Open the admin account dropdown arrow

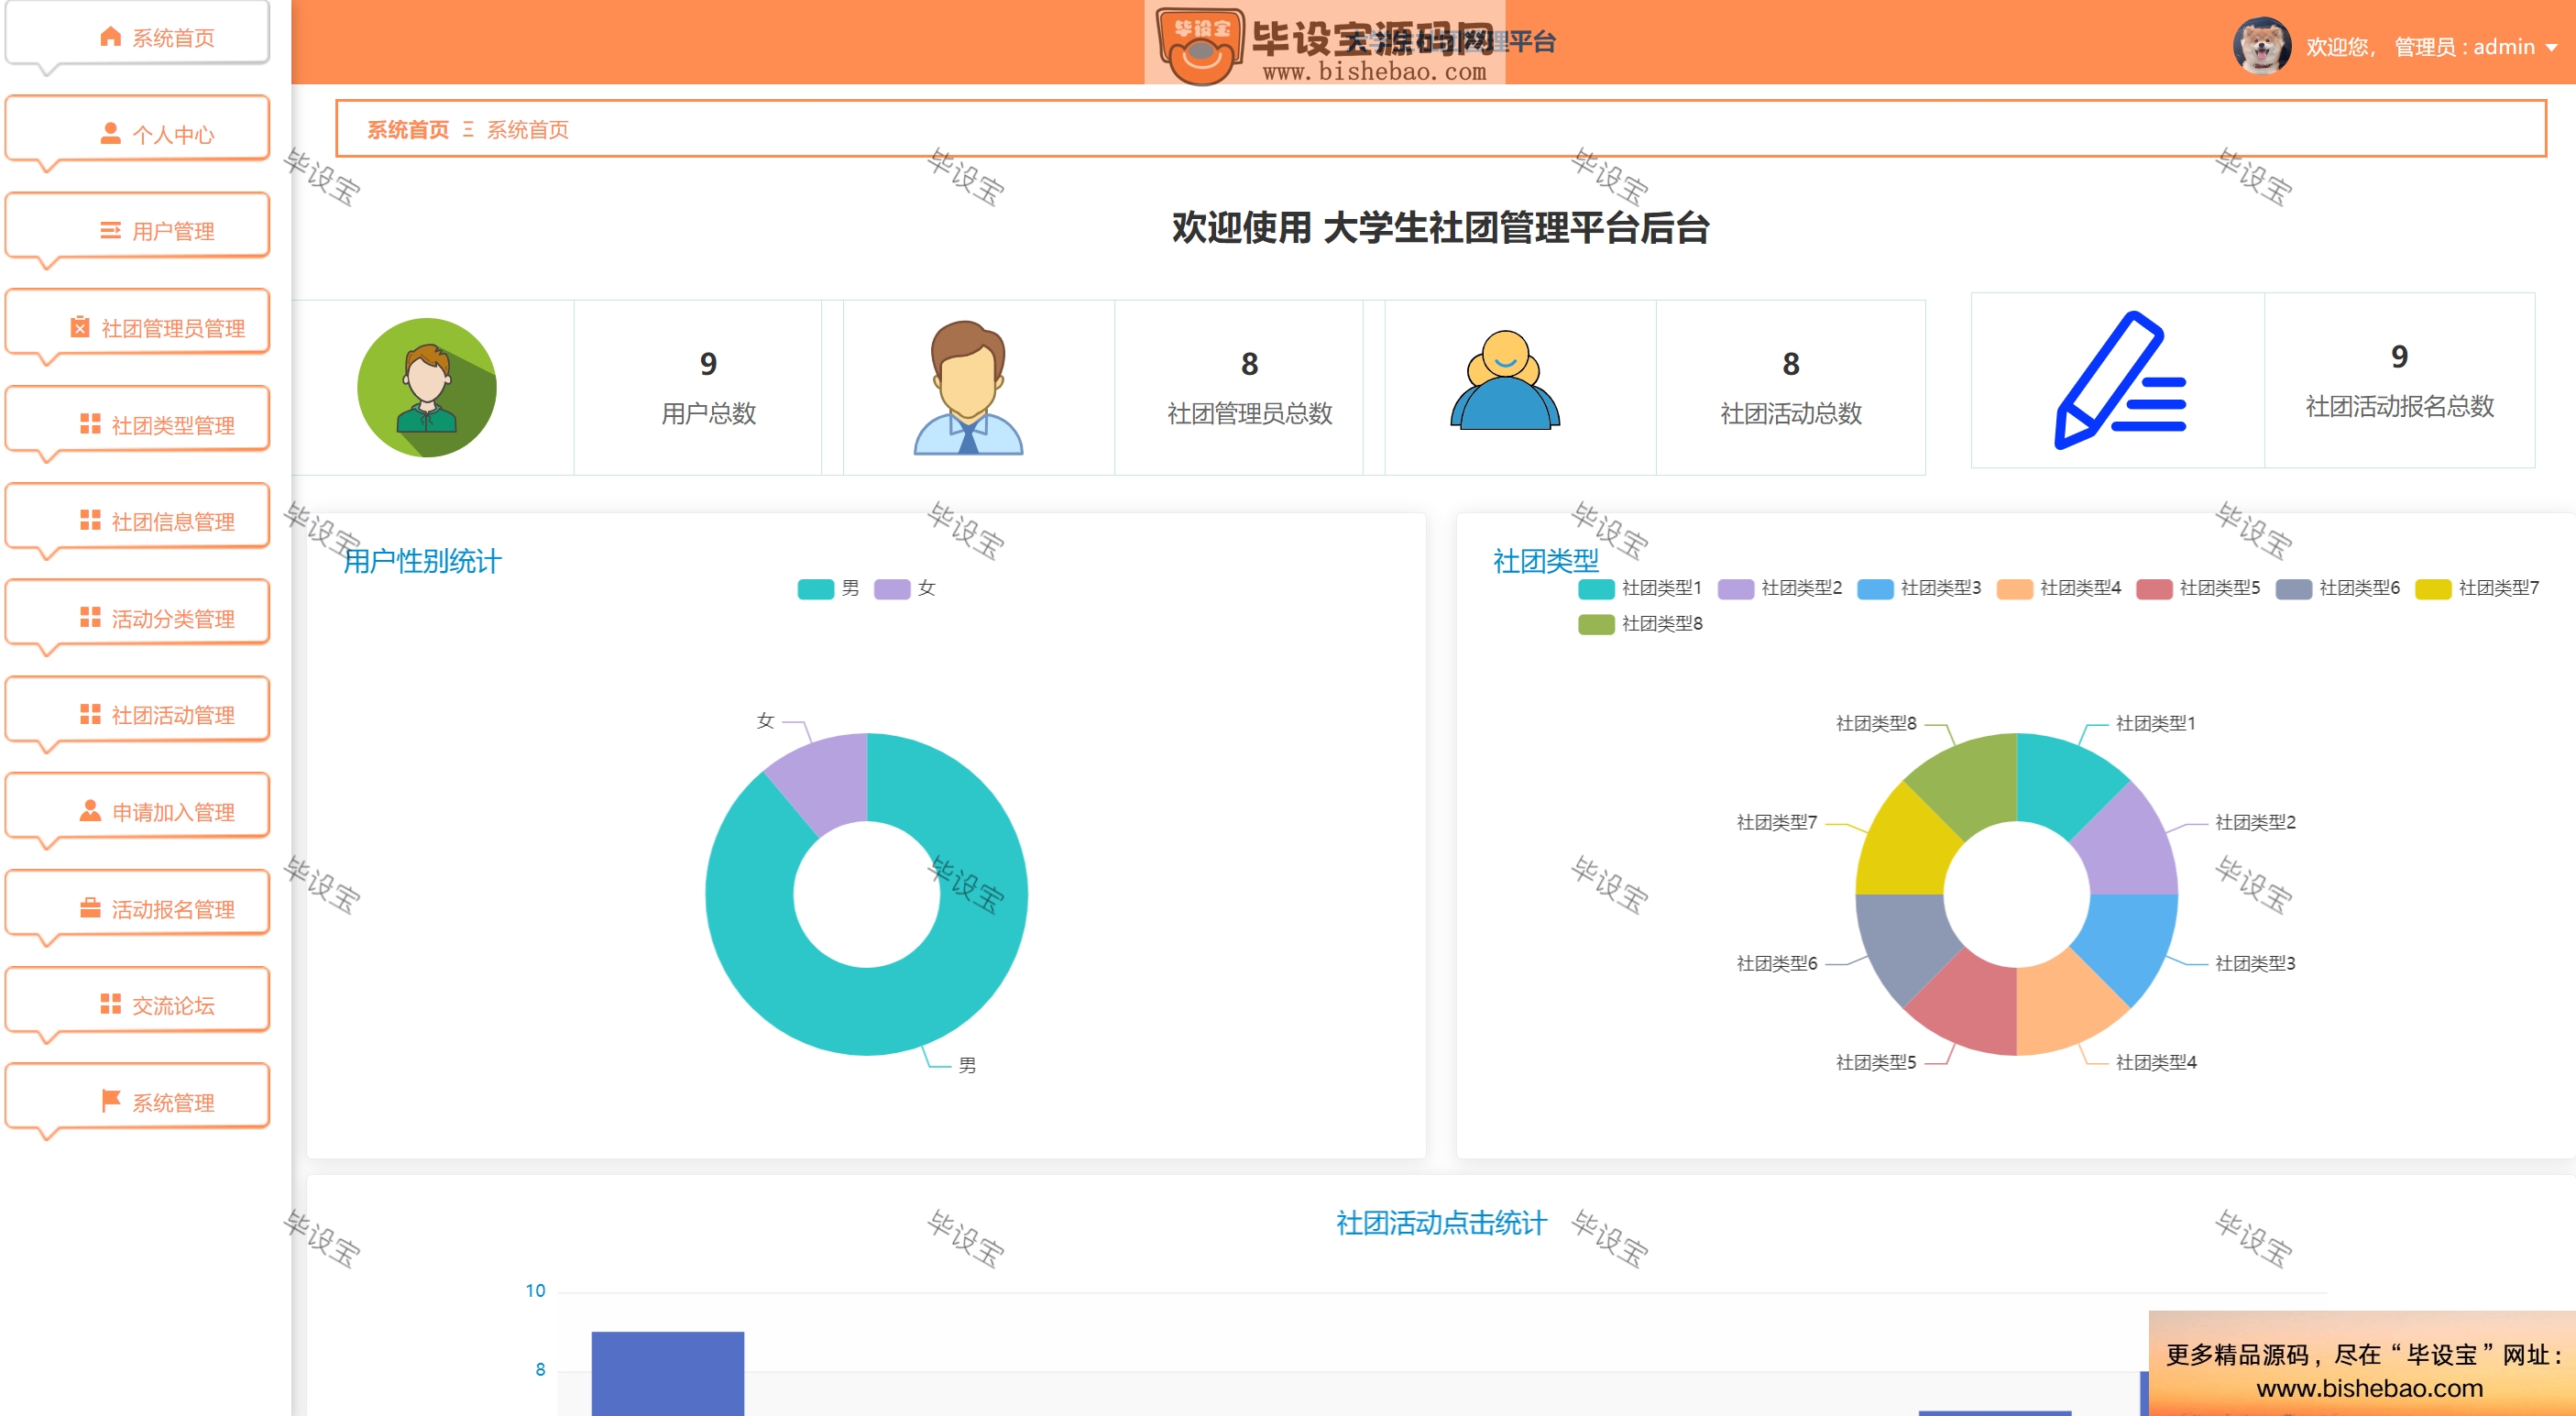click(x=2550, y=48)
